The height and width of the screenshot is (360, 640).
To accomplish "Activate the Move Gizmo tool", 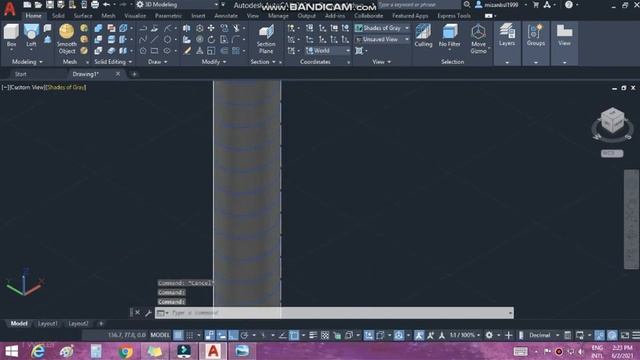I will [478, 39].
